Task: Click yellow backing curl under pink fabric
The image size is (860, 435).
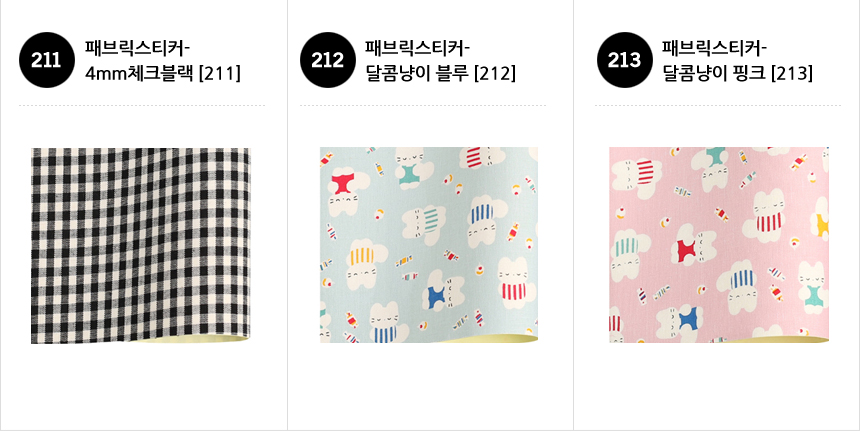Action: coord(777,340)
